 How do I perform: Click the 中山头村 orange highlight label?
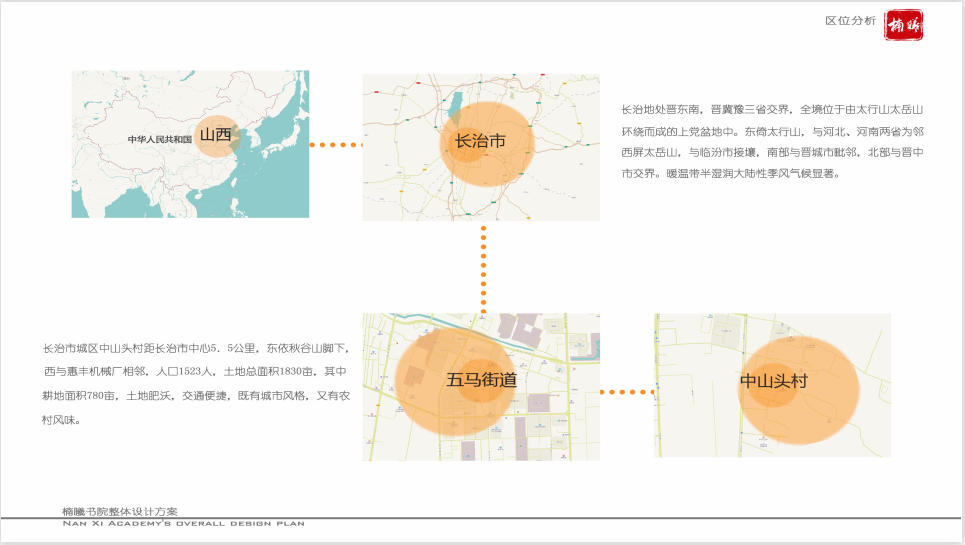[x=773, y=382]
